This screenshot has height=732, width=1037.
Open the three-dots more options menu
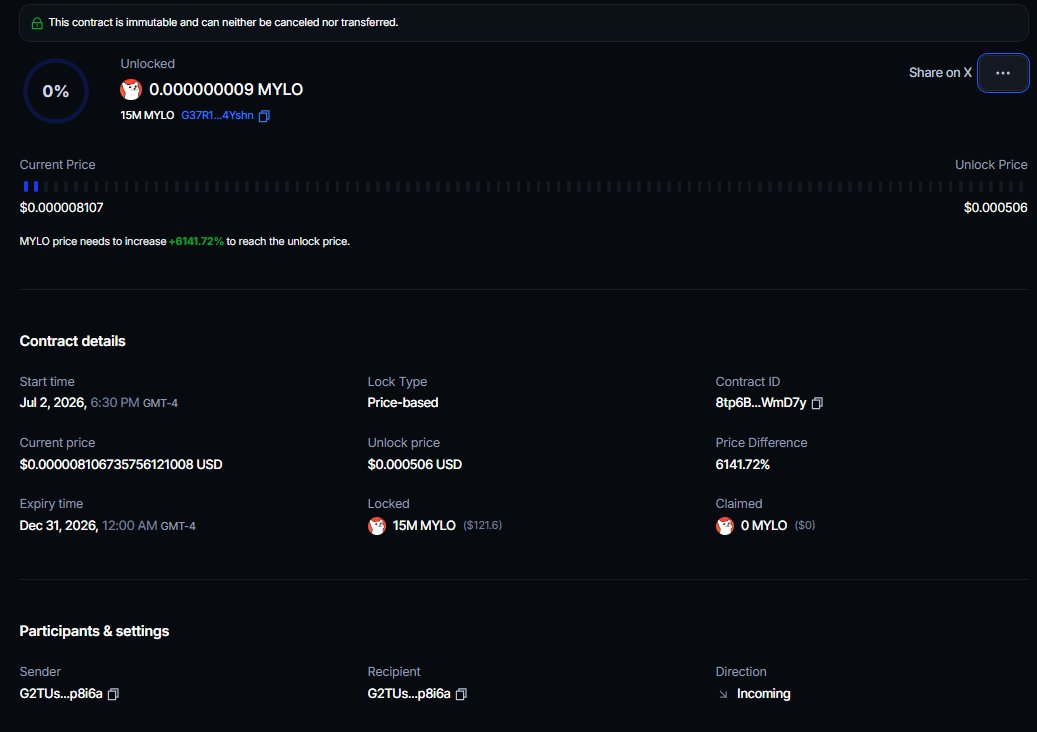tap(1003, 73)
